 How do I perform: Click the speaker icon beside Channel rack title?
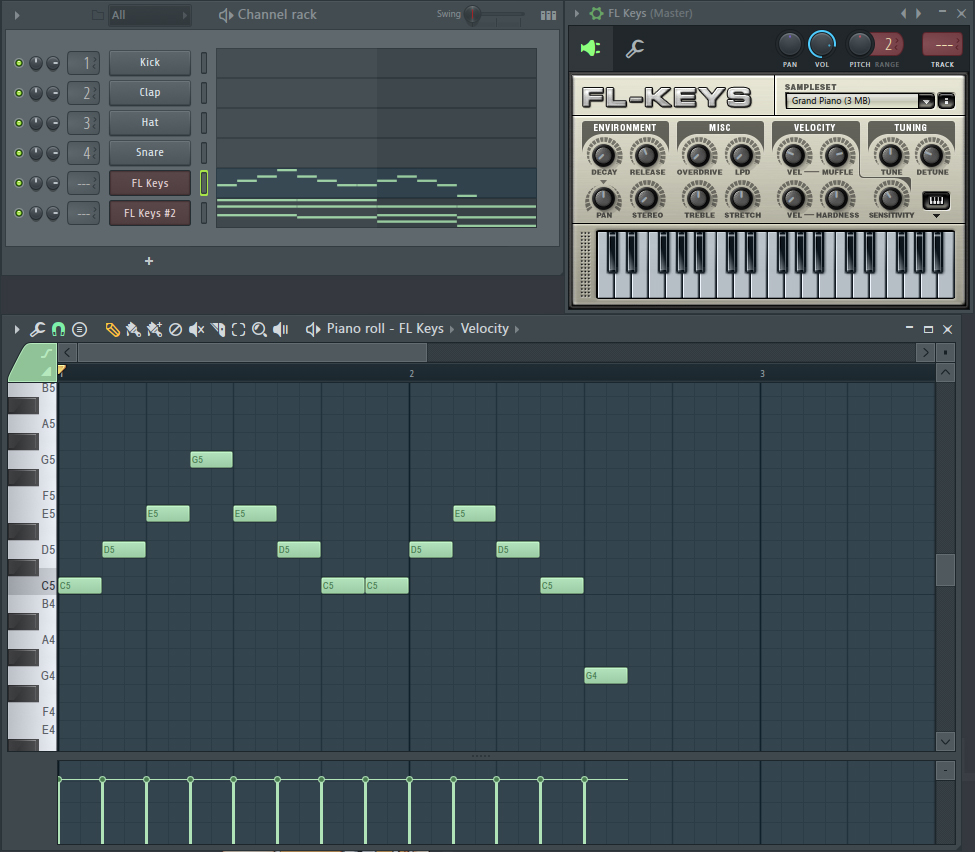pyautogui.click(x=226, y=15)
